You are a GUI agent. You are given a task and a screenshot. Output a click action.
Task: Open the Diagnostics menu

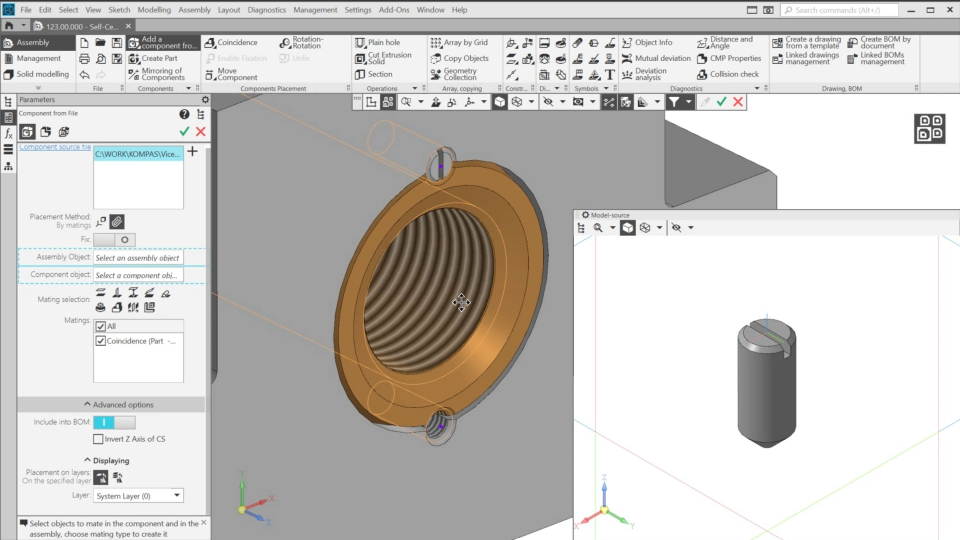tap(266, 10)
